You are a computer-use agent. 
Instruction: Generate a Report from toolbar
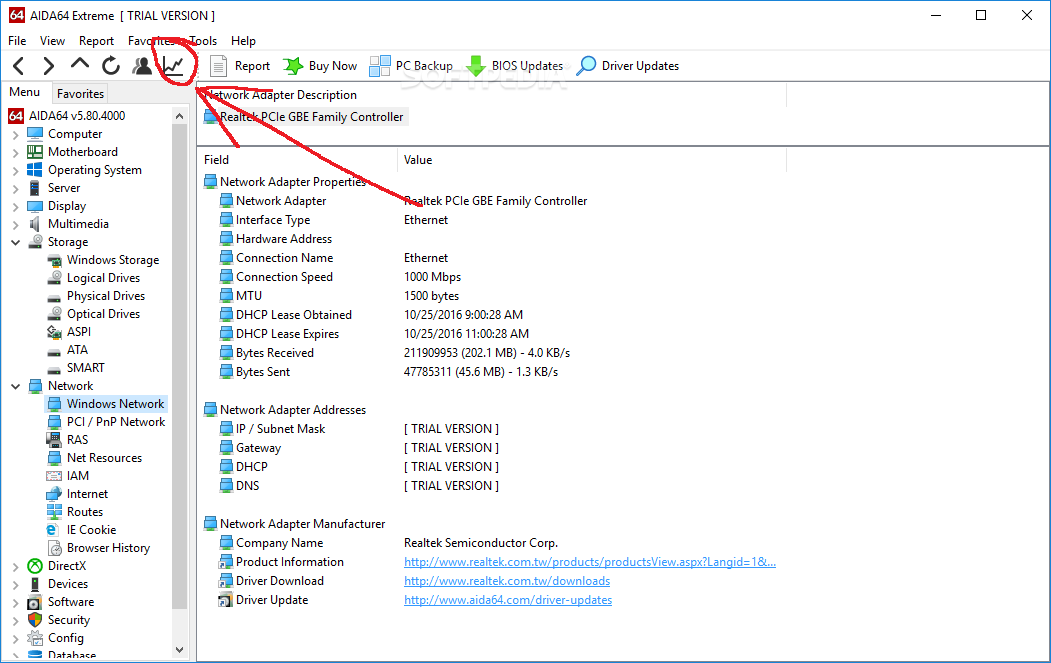point(239,66)
